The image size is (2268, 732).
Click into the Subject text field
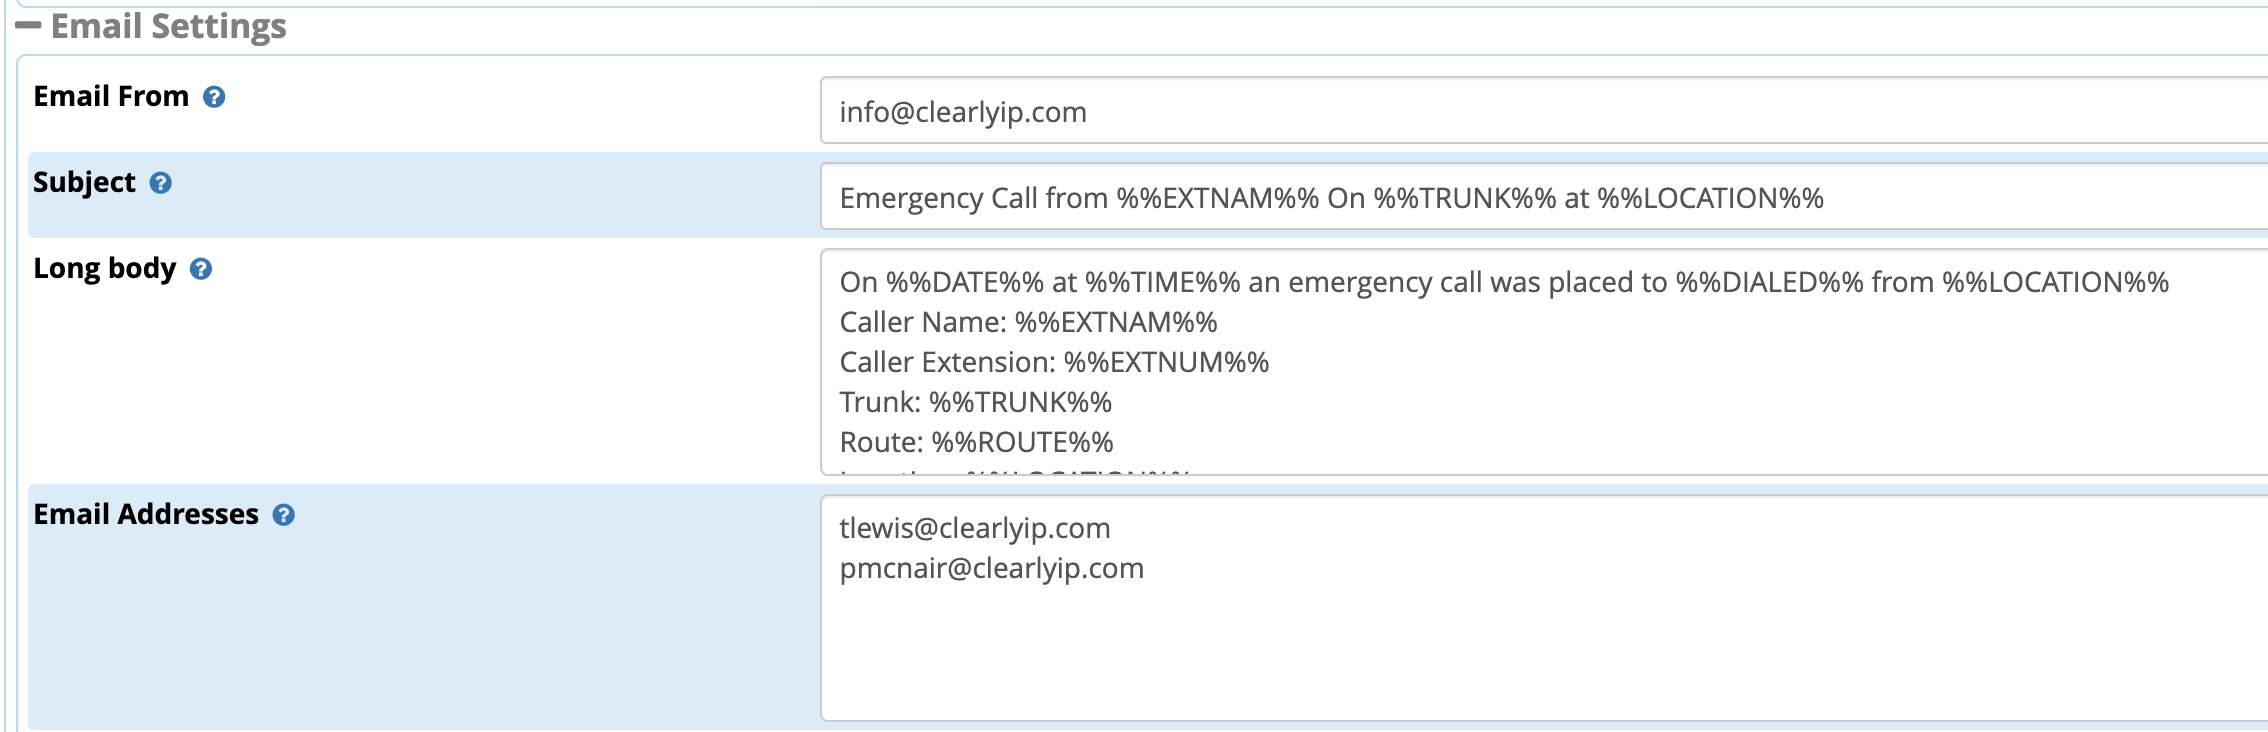1544,197
